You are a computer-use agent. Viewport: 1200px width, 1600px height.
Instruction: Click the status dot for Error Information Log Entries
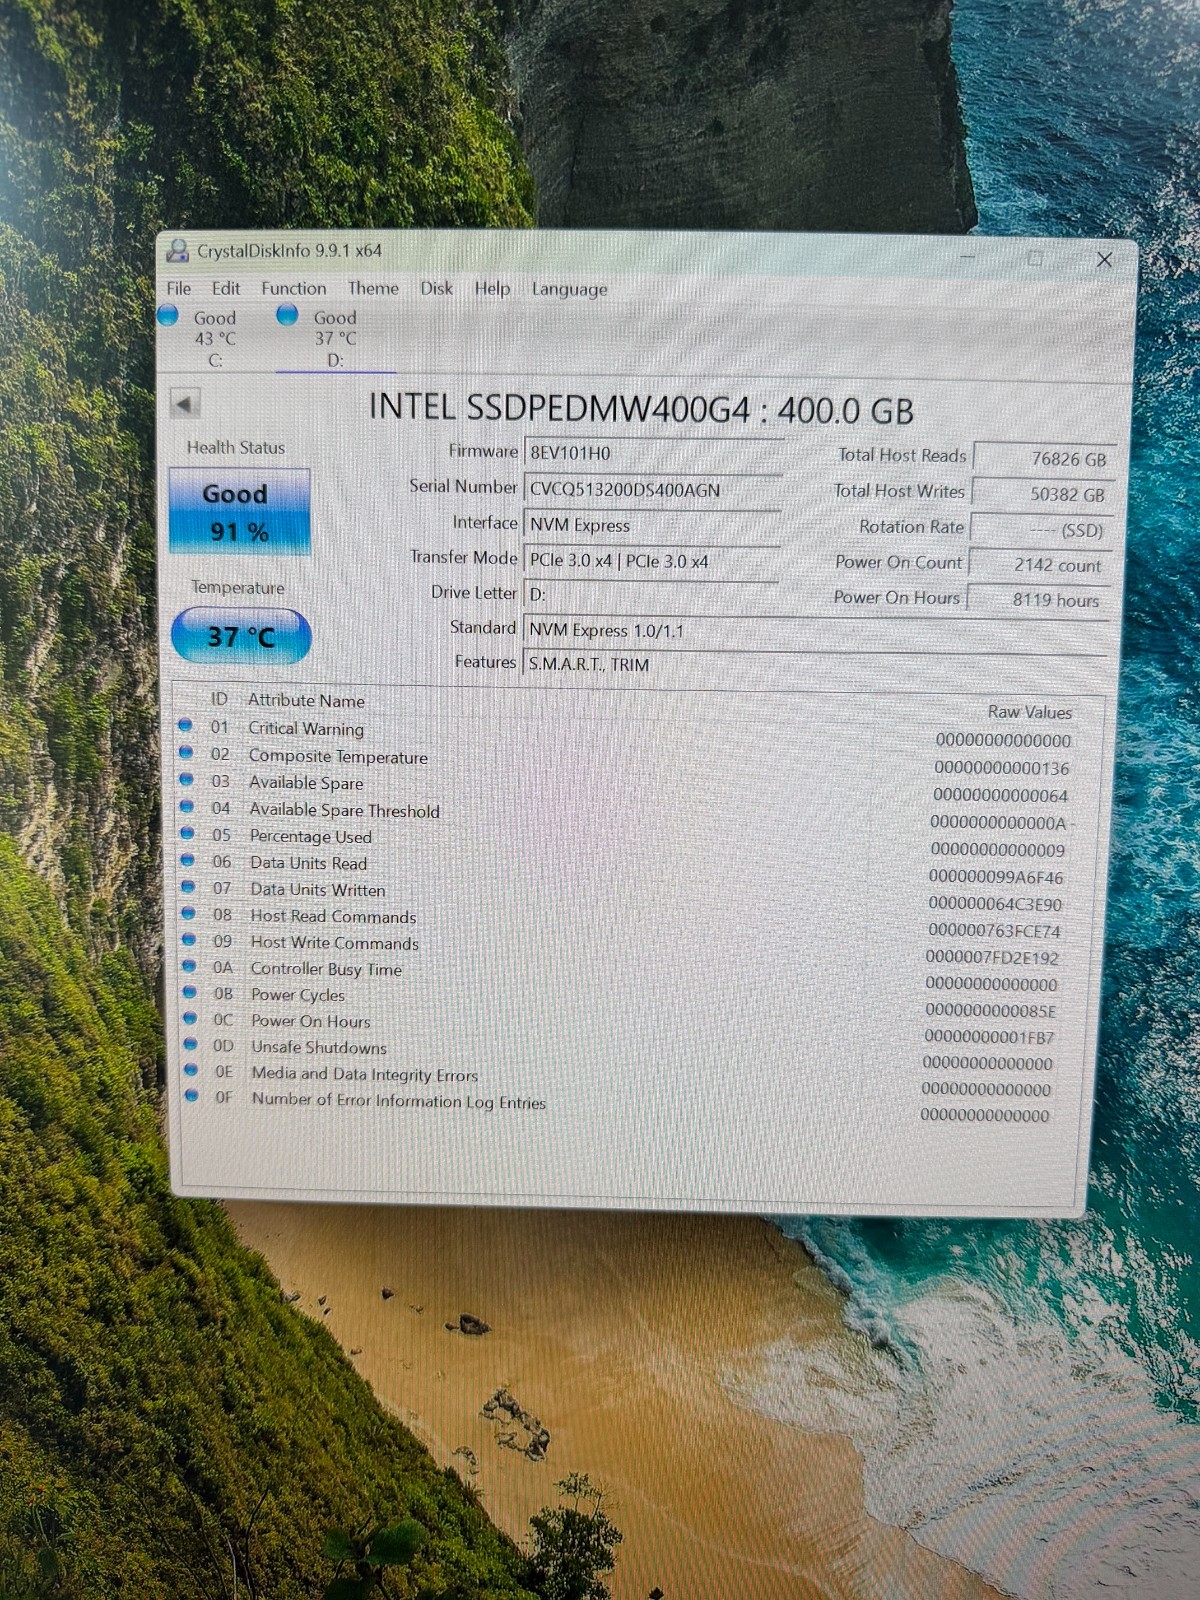click(x=191, y=1096)
